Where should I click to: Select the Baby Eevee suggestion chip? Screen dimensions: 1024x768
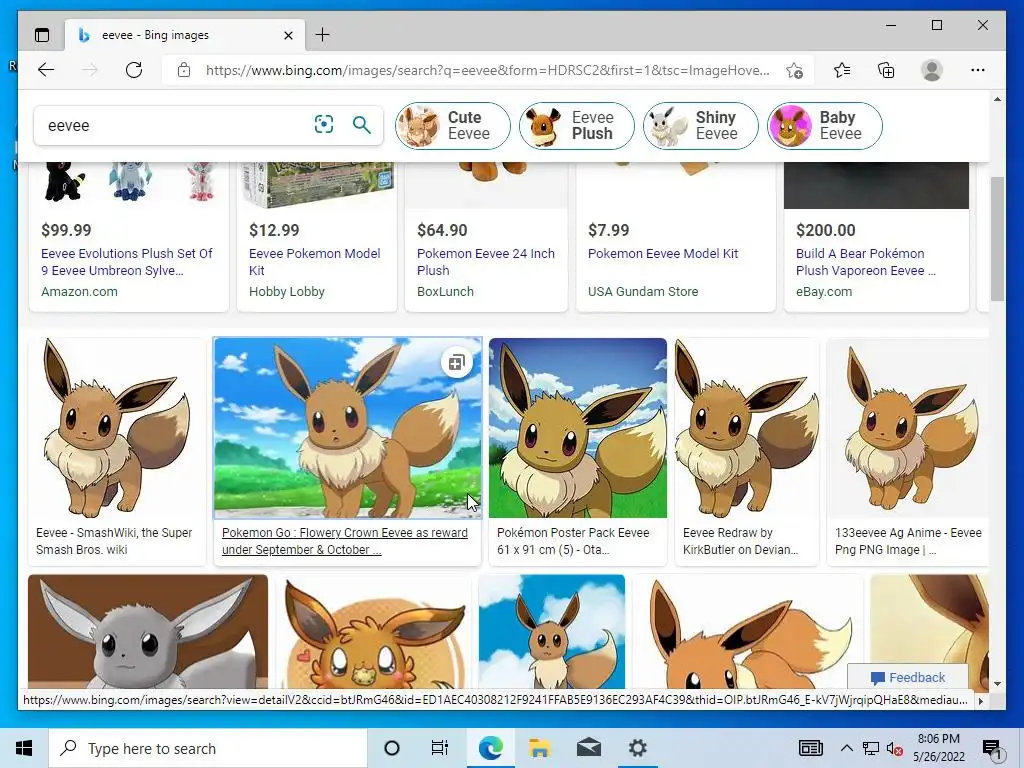click(x=825, y=125)
